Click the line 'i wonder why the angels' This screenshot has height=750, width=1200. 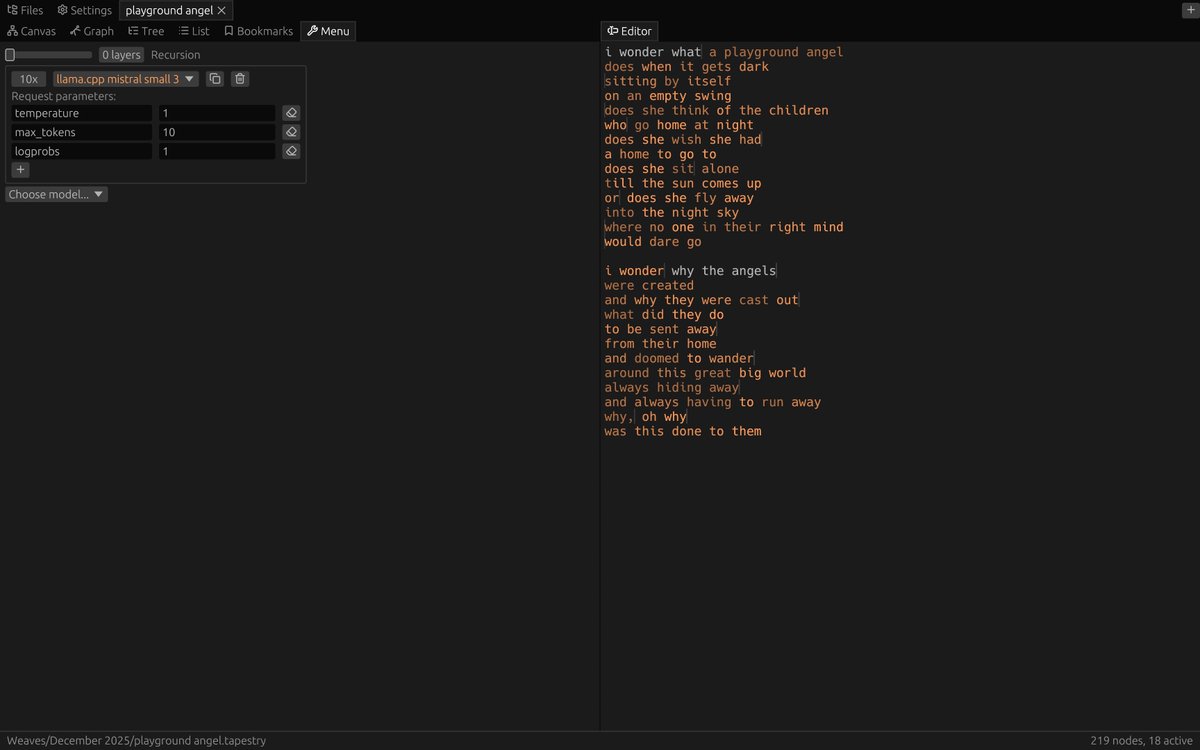pos(690,271)
